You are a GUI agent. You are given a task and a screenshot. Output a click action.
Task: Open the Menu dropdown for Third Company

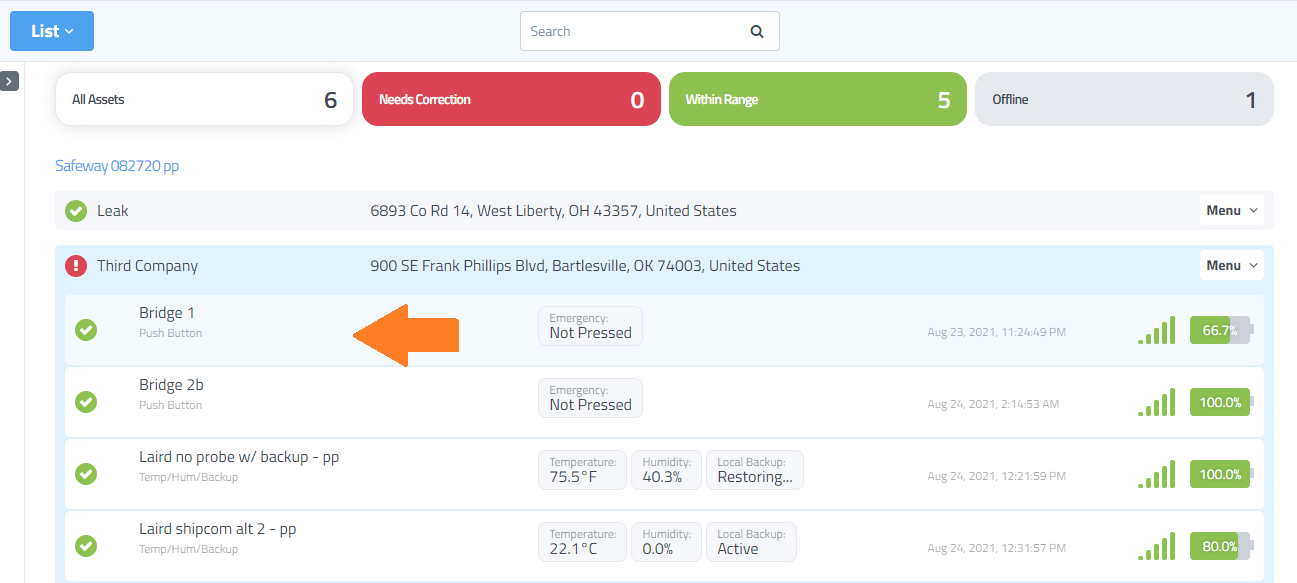pos(1231,266)
